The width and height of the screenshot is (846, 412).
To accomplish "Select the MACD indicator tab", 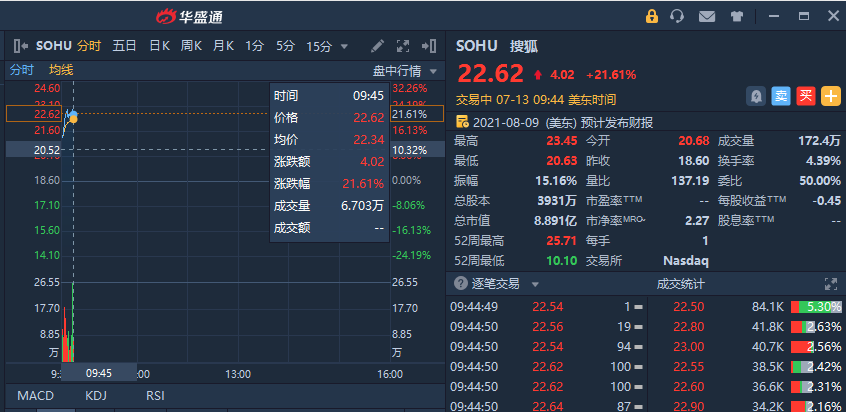I will click(35, 396).
